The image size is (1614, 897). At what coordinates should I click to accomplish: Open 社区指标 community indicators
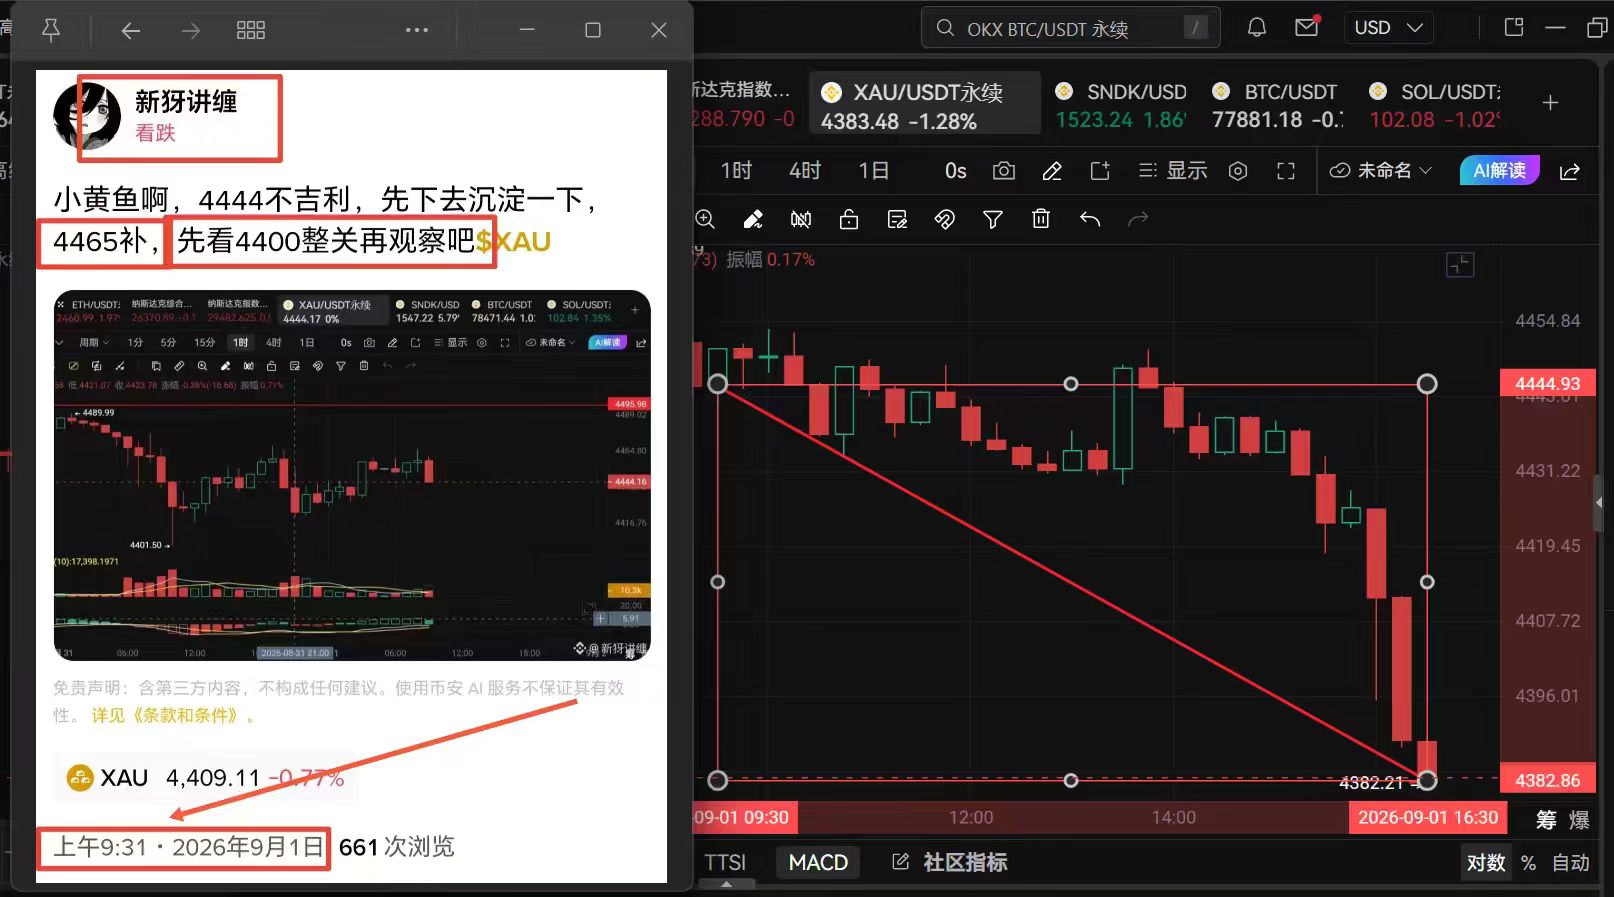950,862
